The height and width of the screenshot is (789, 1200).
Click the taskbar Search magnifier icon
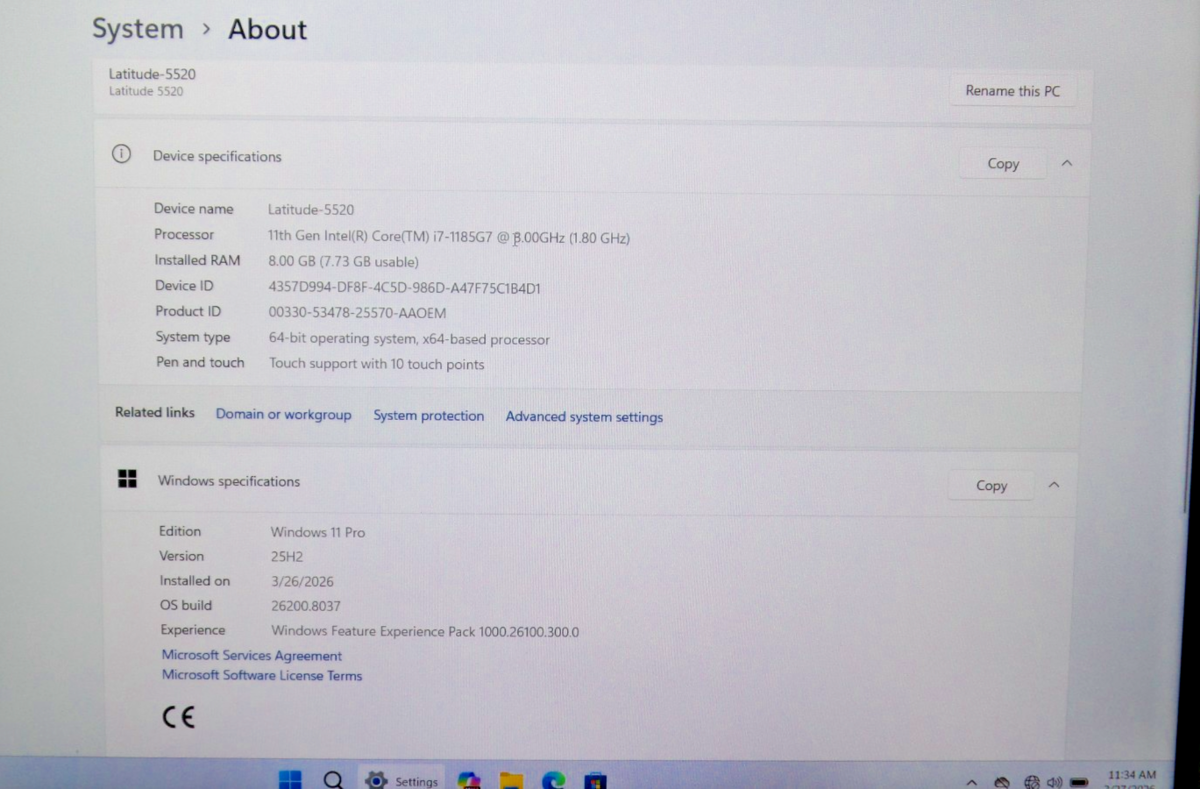[x=334, y=780]
